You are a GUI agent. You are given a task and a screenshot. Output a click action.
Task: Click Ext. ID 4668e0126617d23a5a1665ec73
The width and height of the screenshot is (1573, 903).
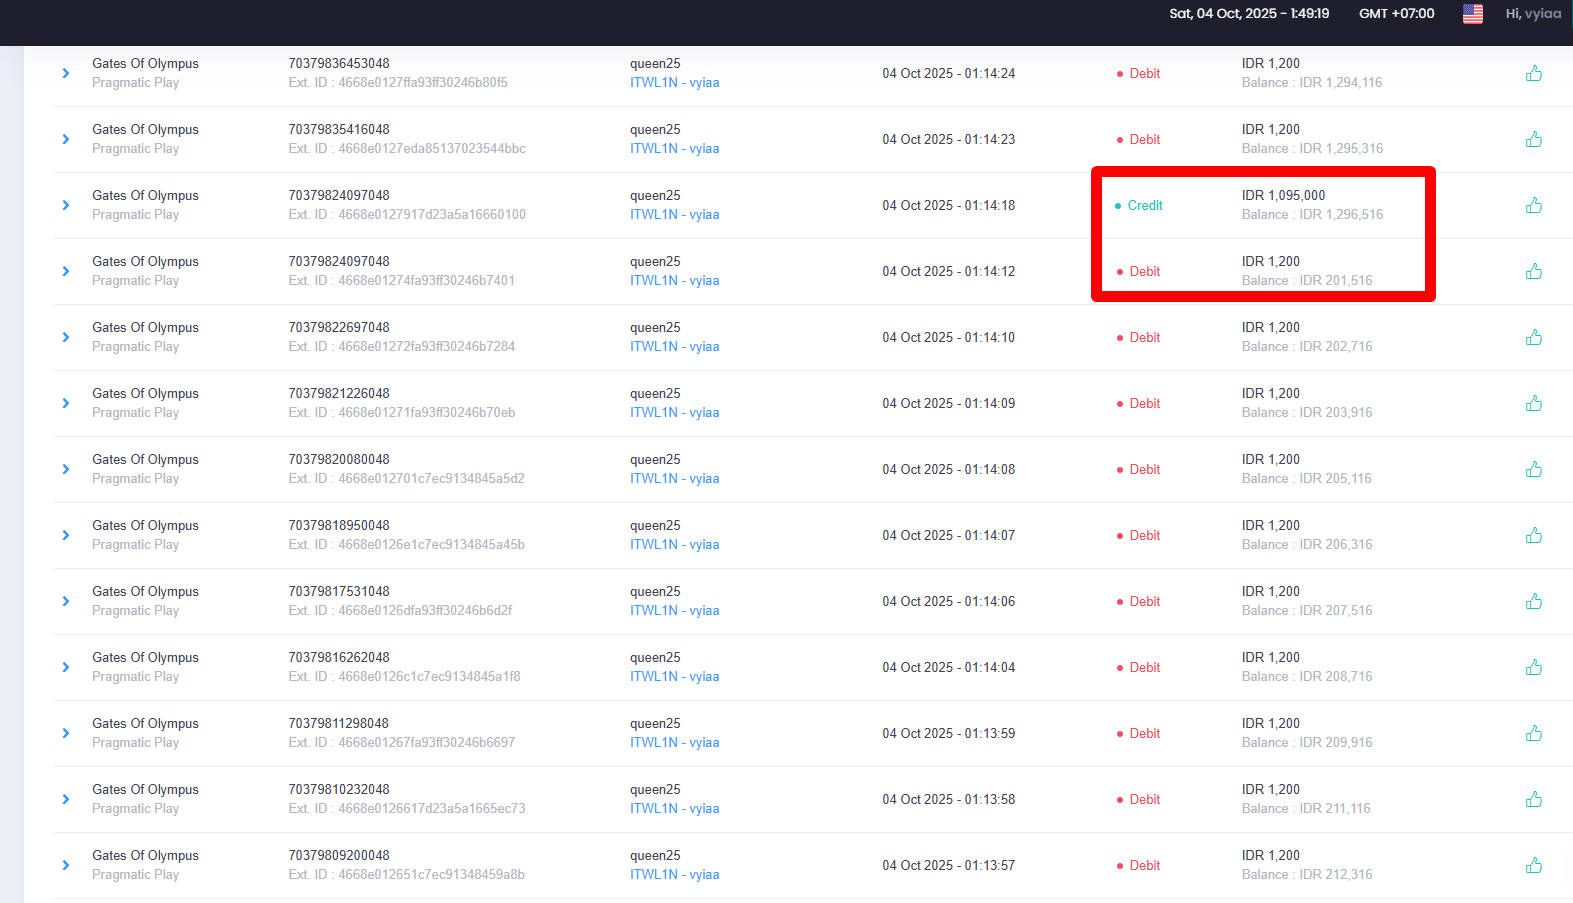(x=407, y=809)
